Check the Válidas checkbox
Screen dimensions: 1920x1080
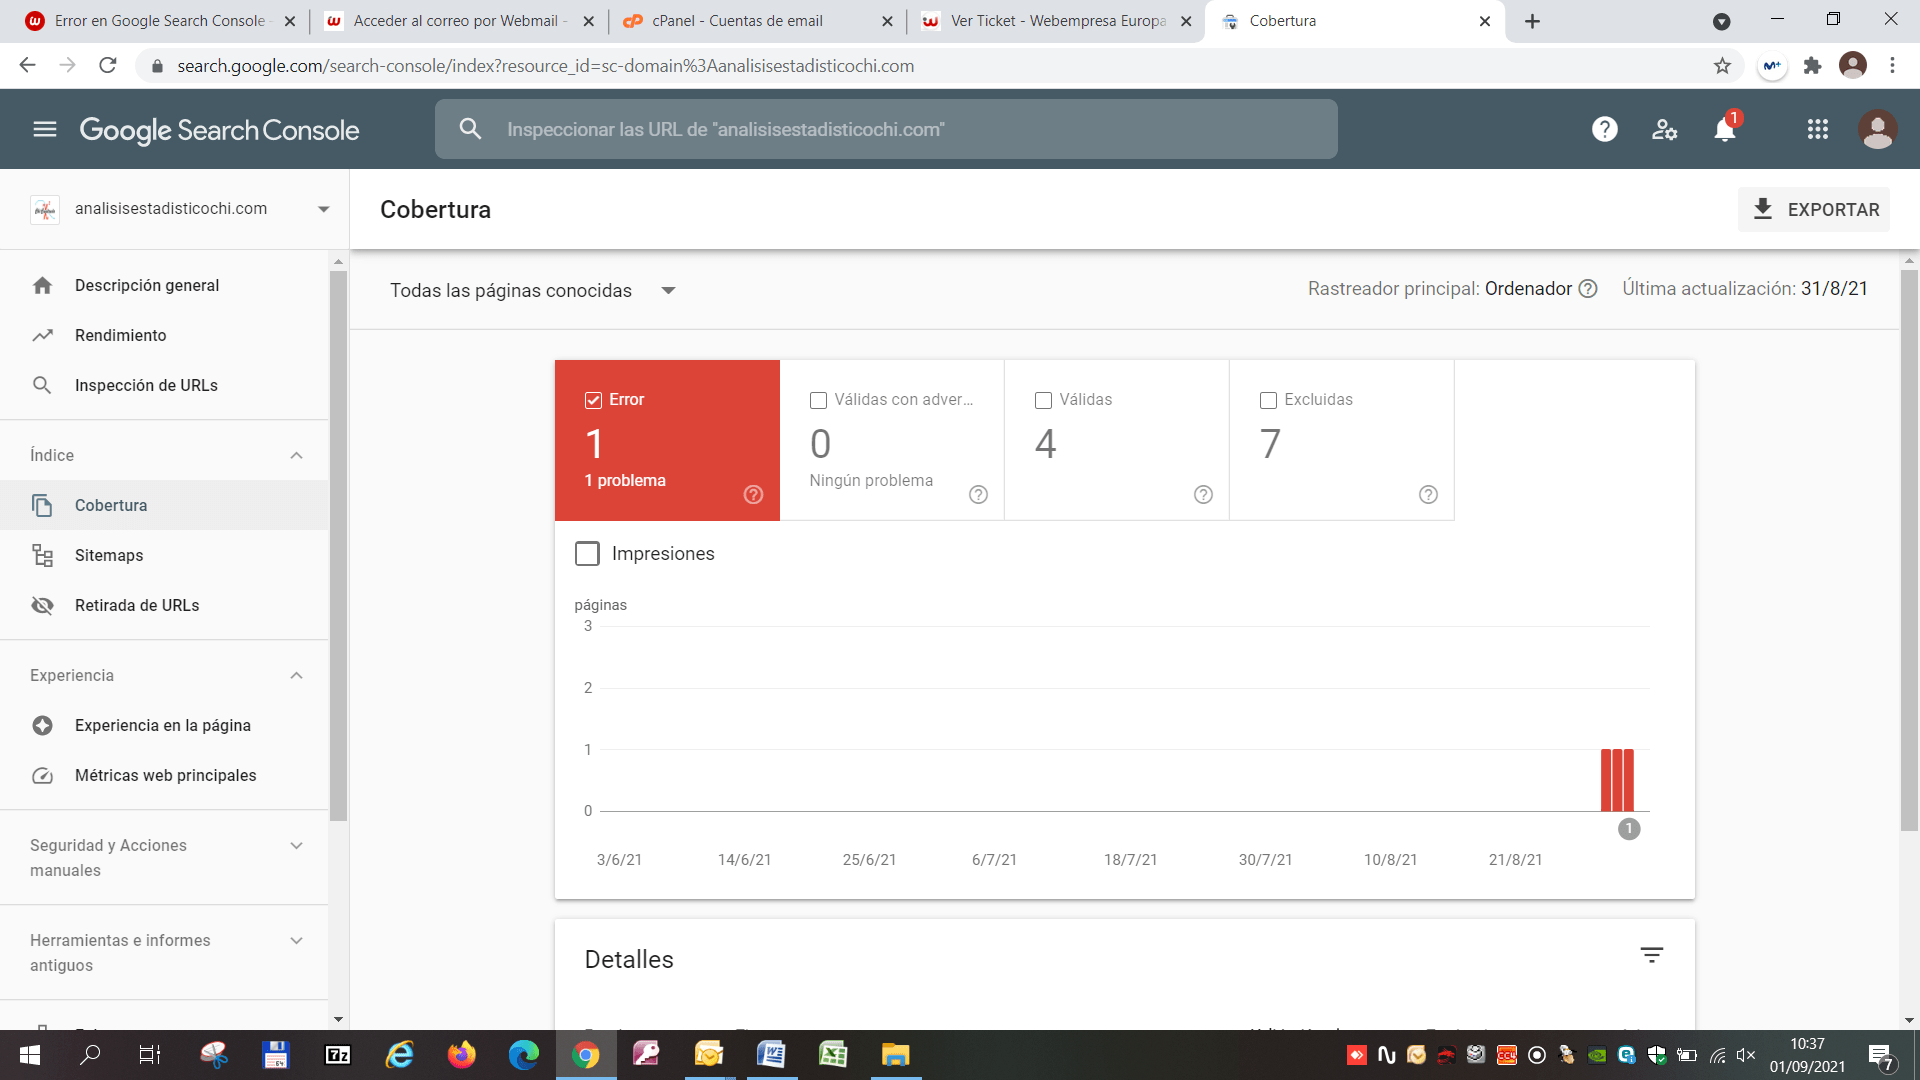1043,400
